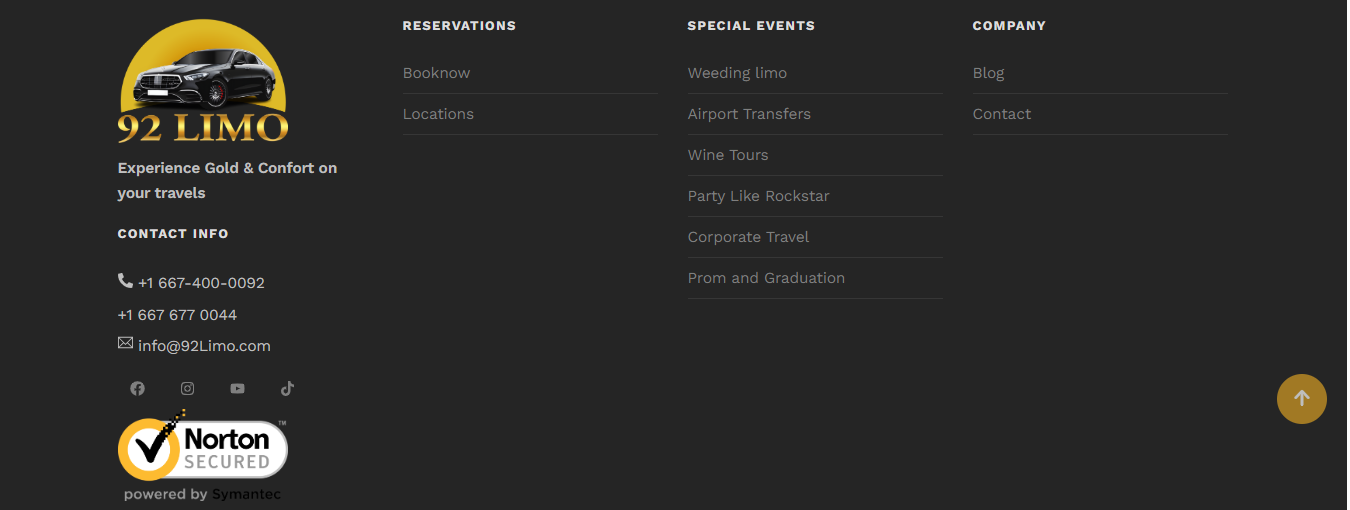Screen dimensions: 1350x510
Task: Select Airport Transfers
Action: click(749, 114)
